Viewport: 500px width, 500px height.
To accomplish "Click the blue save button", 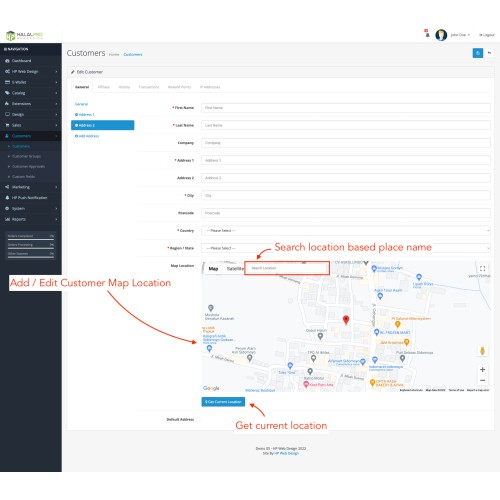I will pos(478,53).
